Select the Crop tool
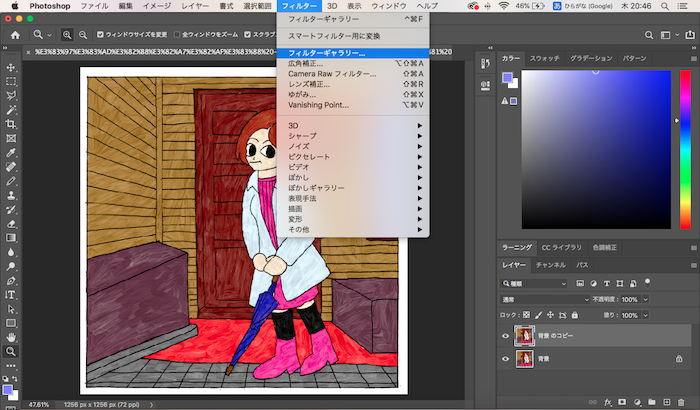This screenshot has height=410, width=700. pos(11,124)
